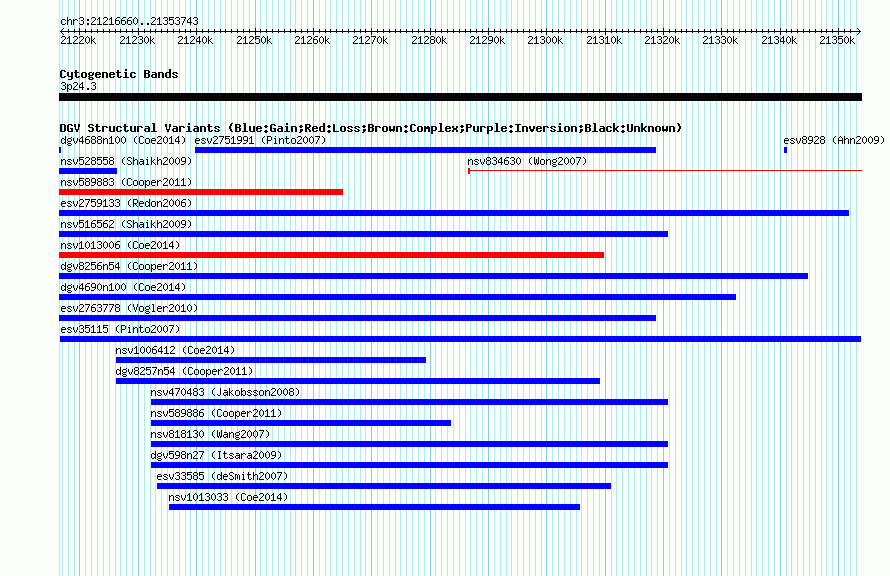Click the short blue nsv528558 bar
Screen dimensions: 890x576
coord(88,171)
